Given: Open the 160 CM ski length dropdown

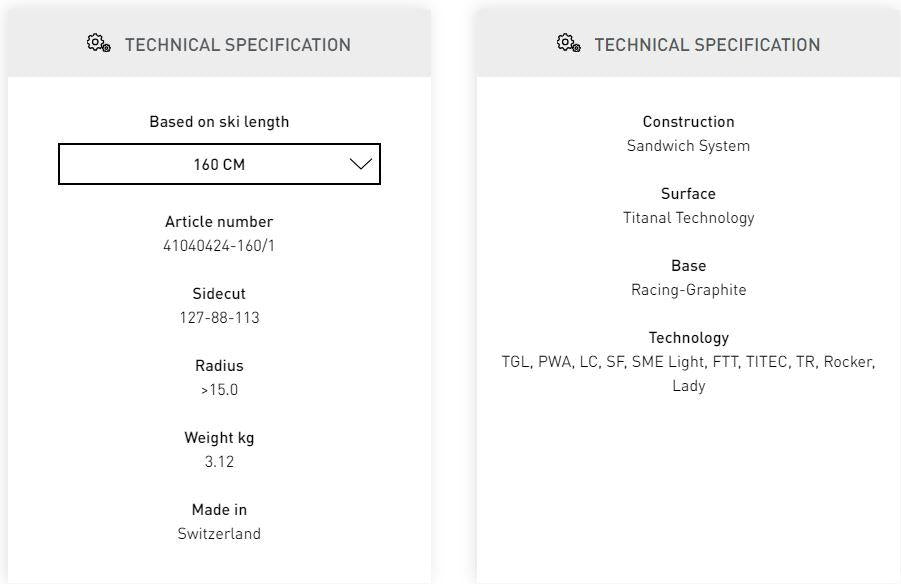Looking at the screenshot, I should (x=219, y=164).
